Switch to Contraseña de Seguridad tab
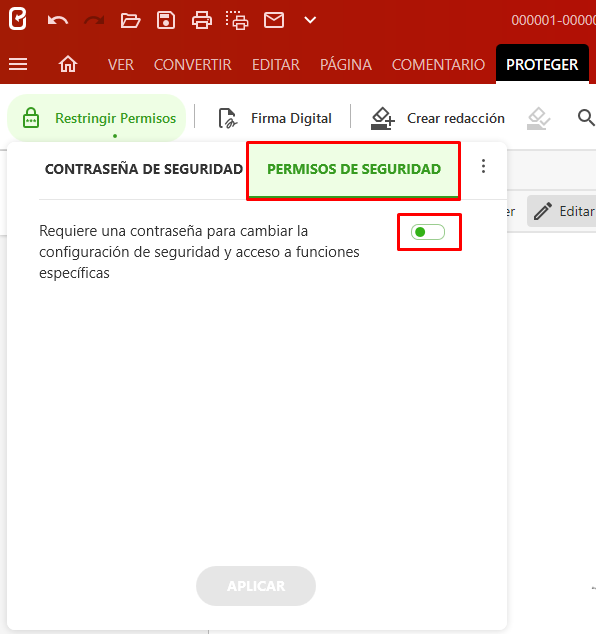 [144, 169]
